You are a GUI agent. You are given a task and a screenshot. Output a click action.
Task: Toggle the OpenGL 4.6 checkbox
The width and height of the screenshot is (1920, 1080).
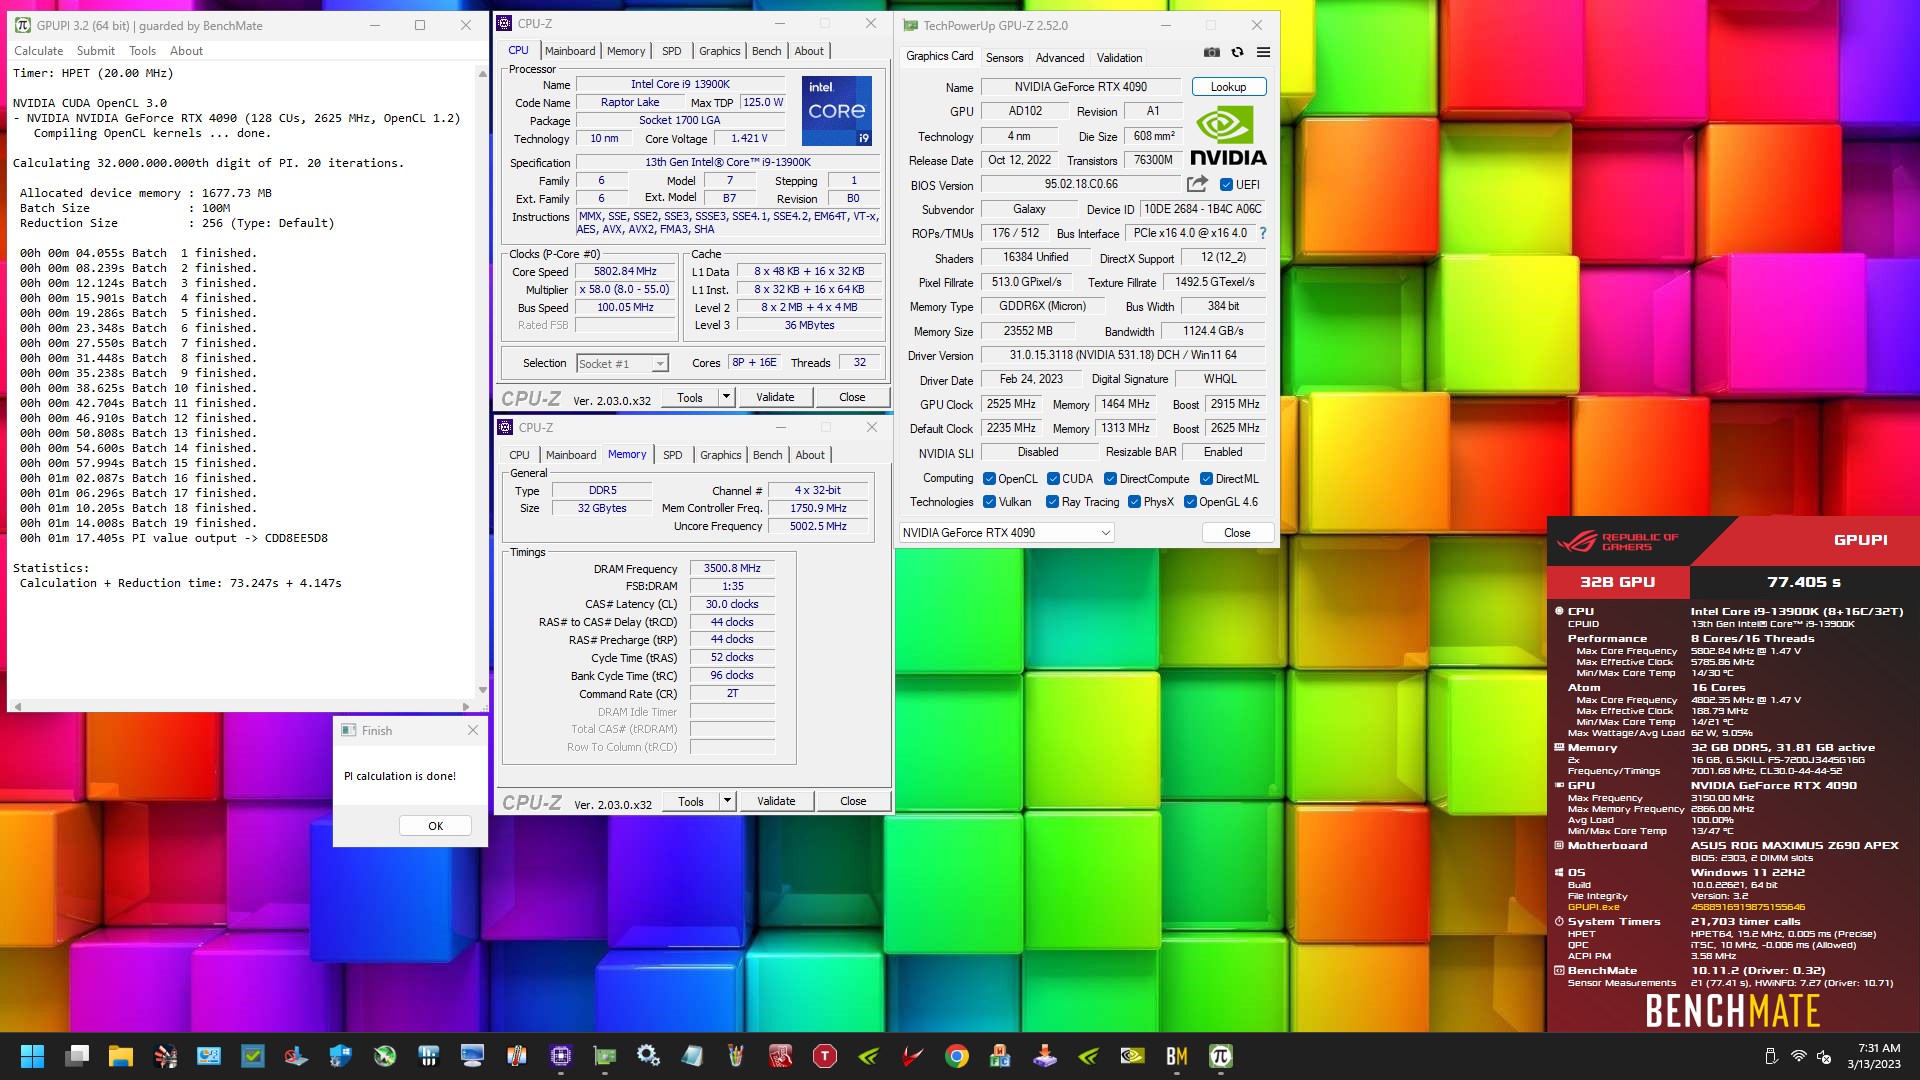[1190, 502]
